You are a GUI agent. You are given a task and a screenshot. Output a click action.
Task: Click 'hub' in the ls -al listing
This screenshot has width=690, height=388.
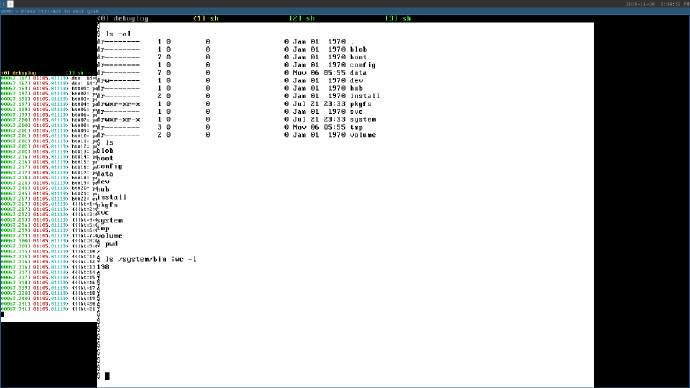(x=356, y=88)
